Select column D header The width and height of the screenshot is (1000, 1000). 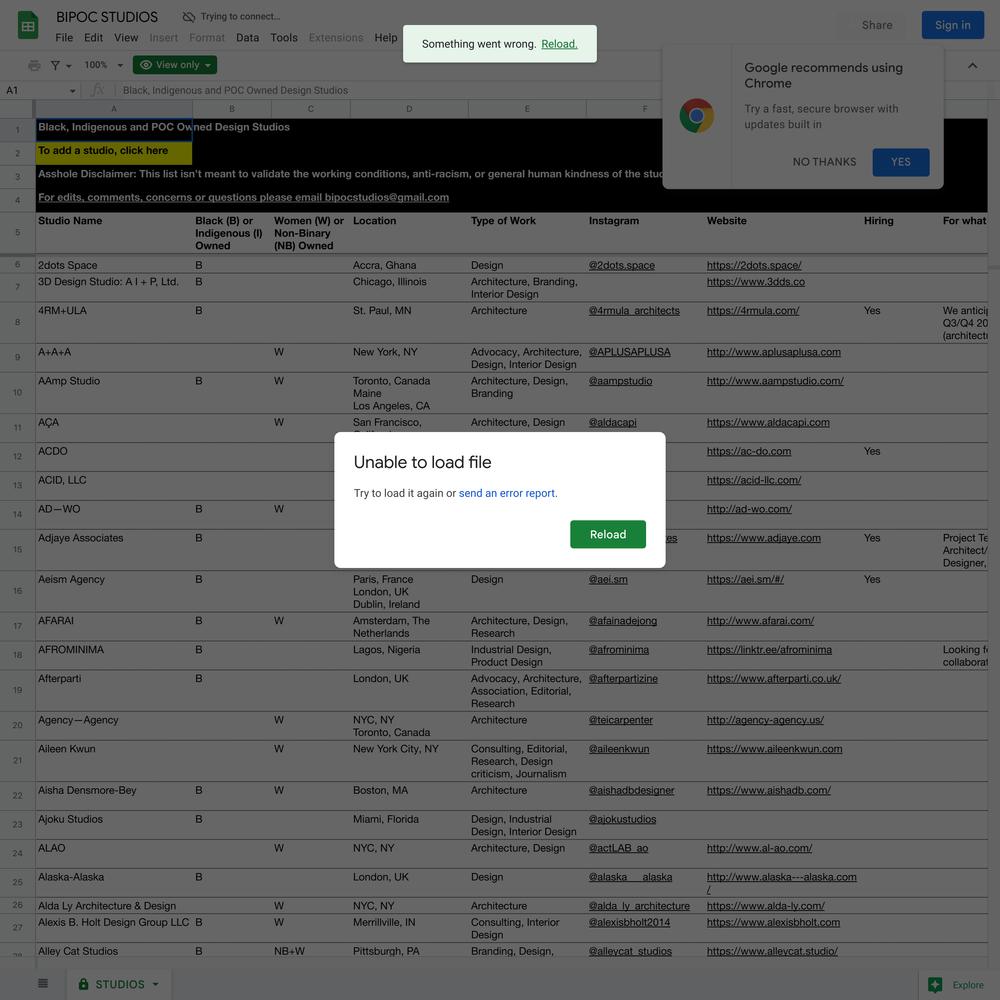pos(409,109)
